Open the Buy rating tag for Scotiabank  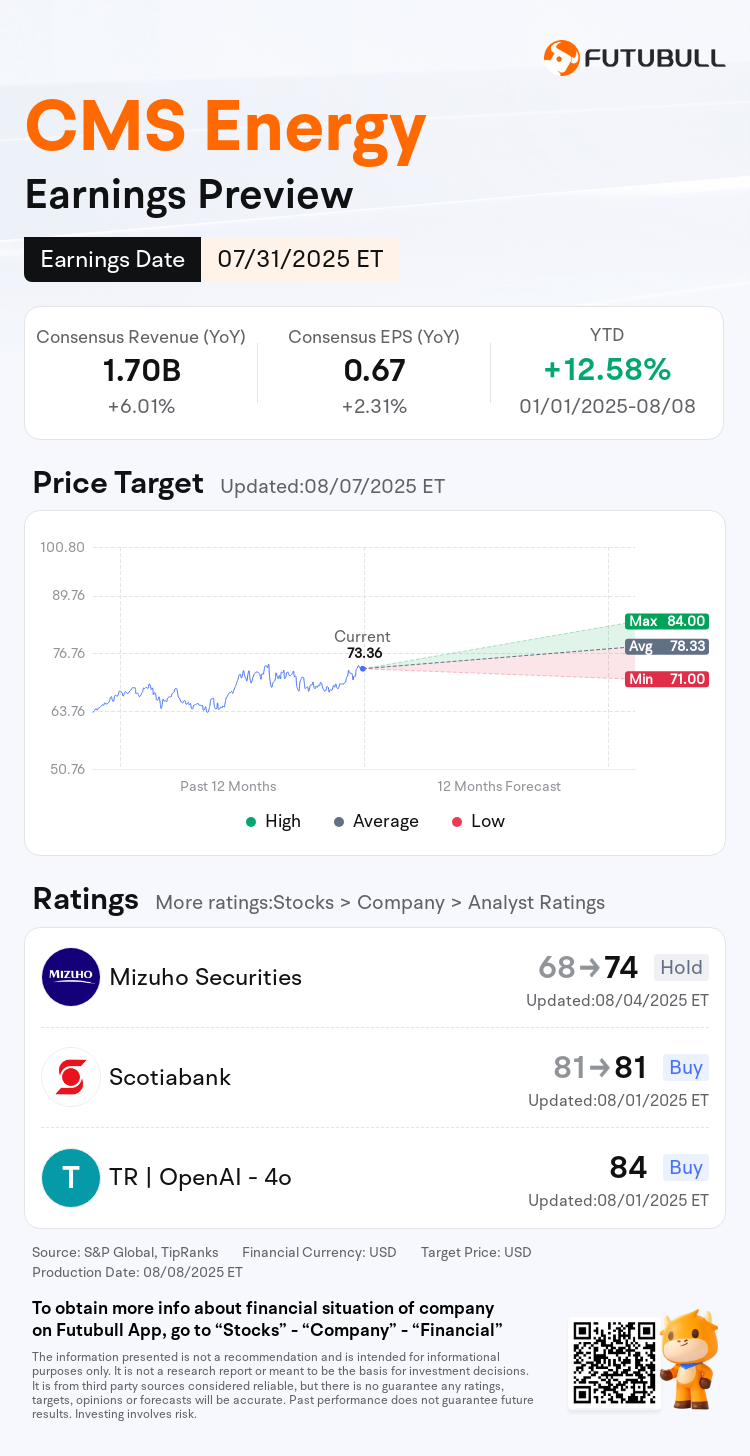pos(686,1067)
